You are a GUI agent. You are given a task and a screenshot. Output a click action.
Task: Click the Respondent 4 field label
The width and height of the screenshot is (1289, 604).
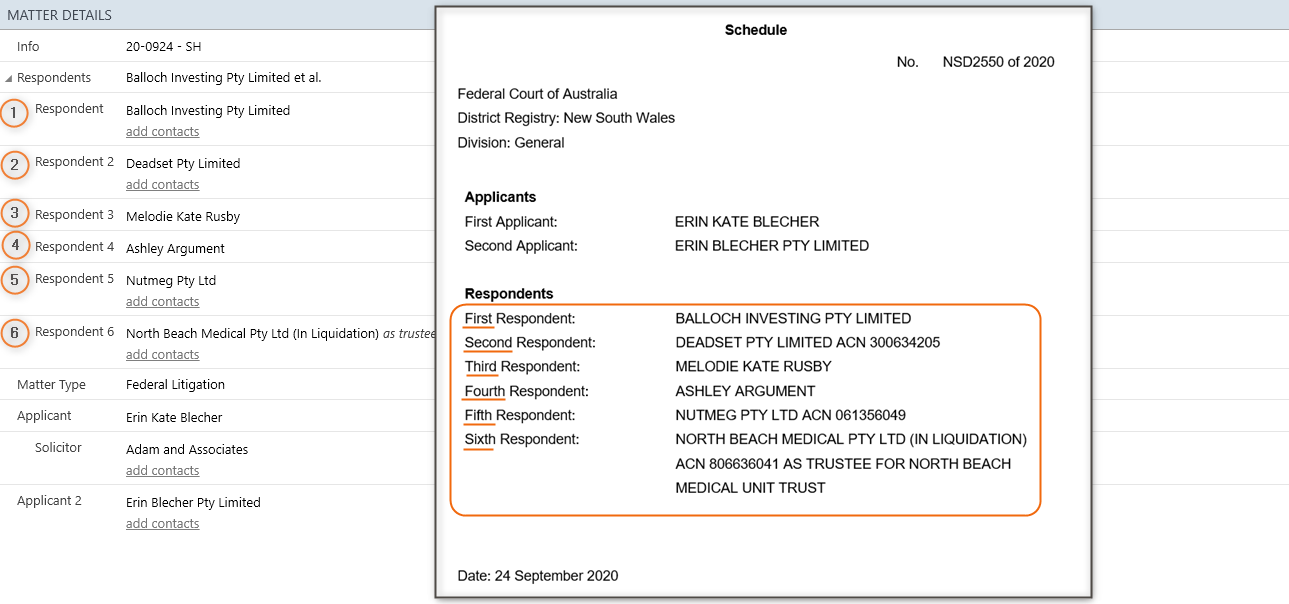[x=75, y=247]
